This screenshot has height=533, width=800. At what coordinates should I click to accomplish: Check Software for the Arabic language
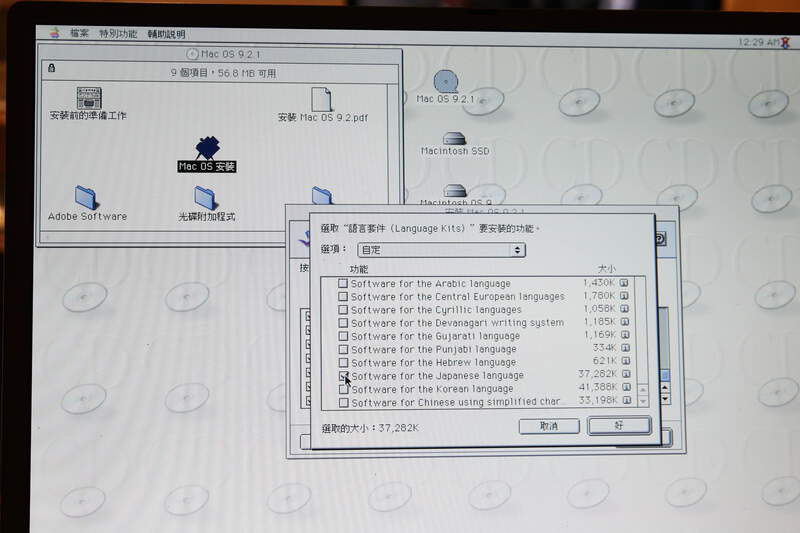tap(343, 283)
